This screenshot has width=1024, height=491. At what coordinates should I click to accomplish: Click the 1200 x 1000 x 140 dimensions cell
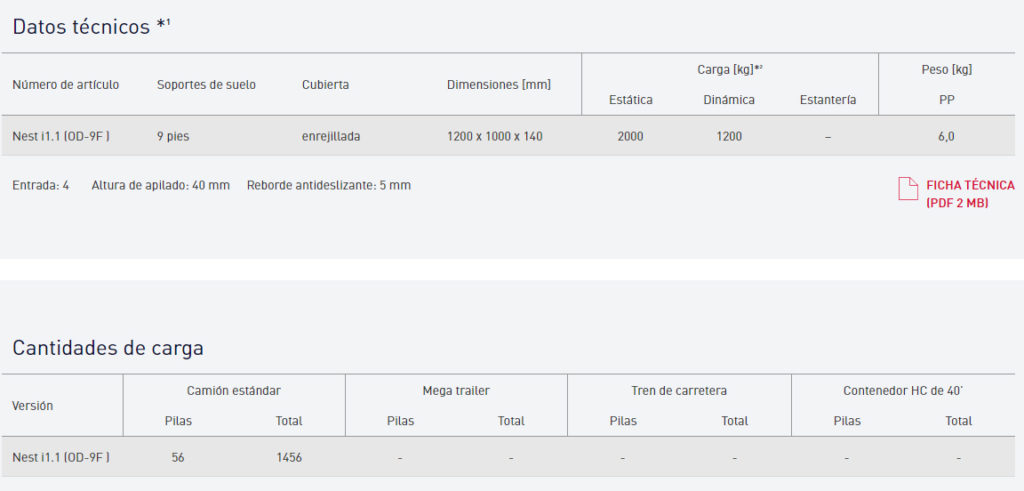tap(495, 136)
